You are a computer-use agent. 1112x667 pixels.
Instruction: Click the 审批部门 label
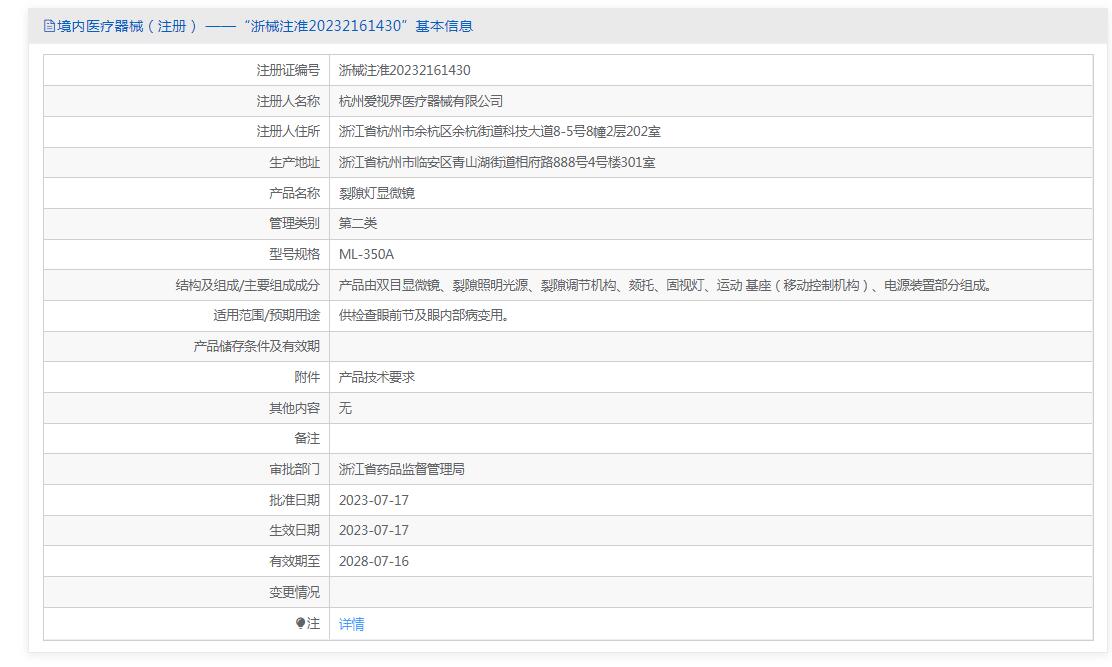pos(294,469)
